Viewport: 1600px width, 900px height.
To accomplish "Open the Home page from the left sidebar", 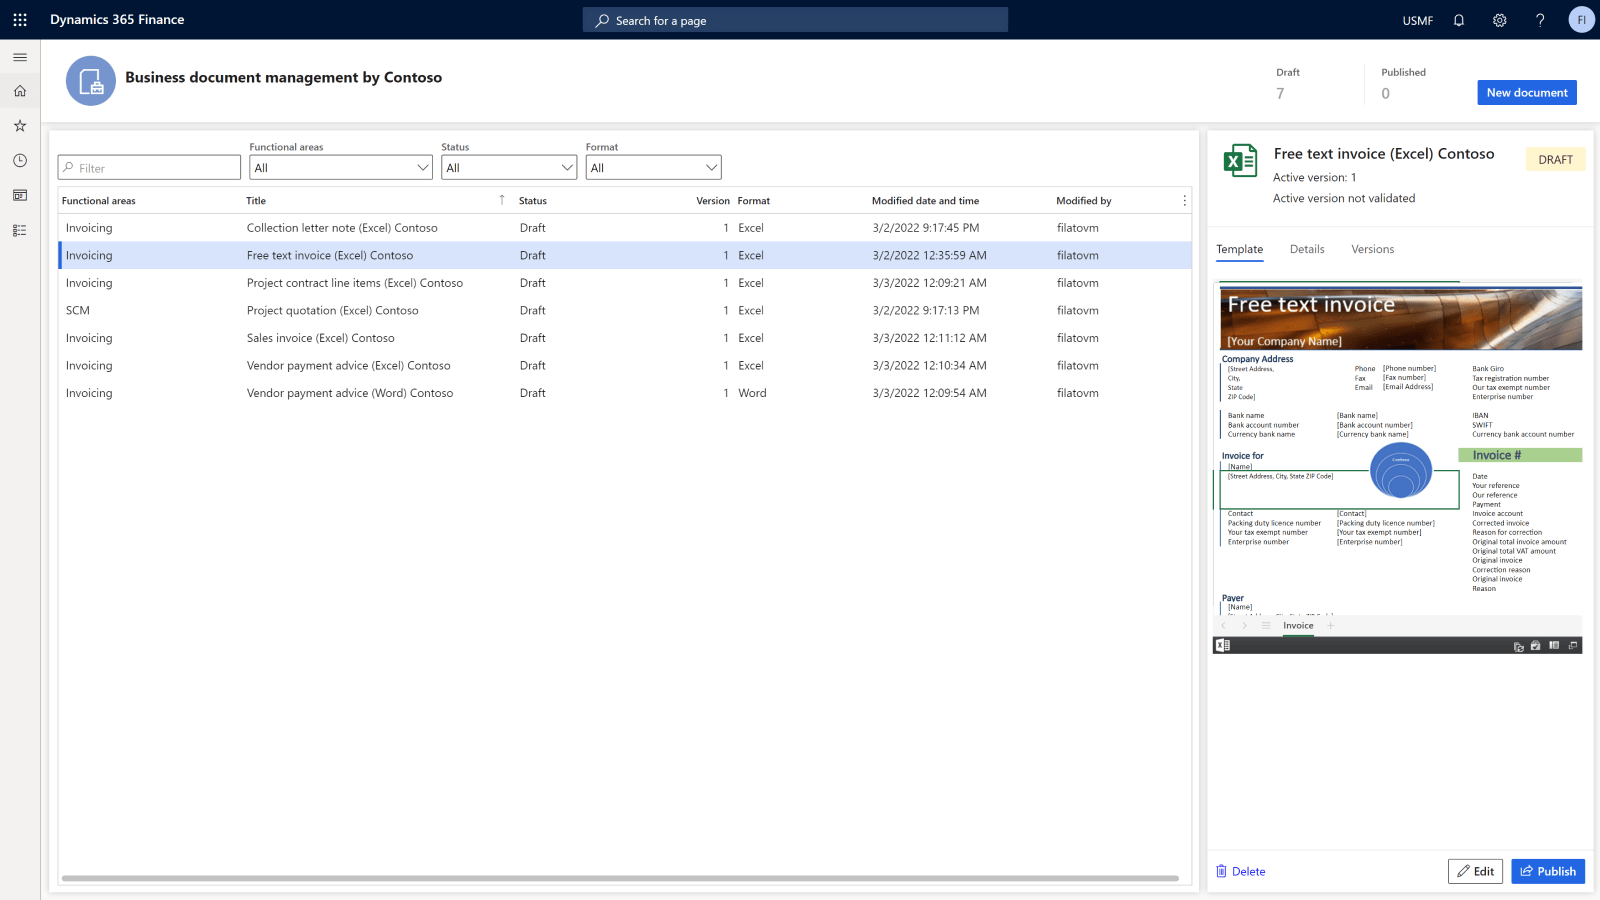I will click(19, 90).
